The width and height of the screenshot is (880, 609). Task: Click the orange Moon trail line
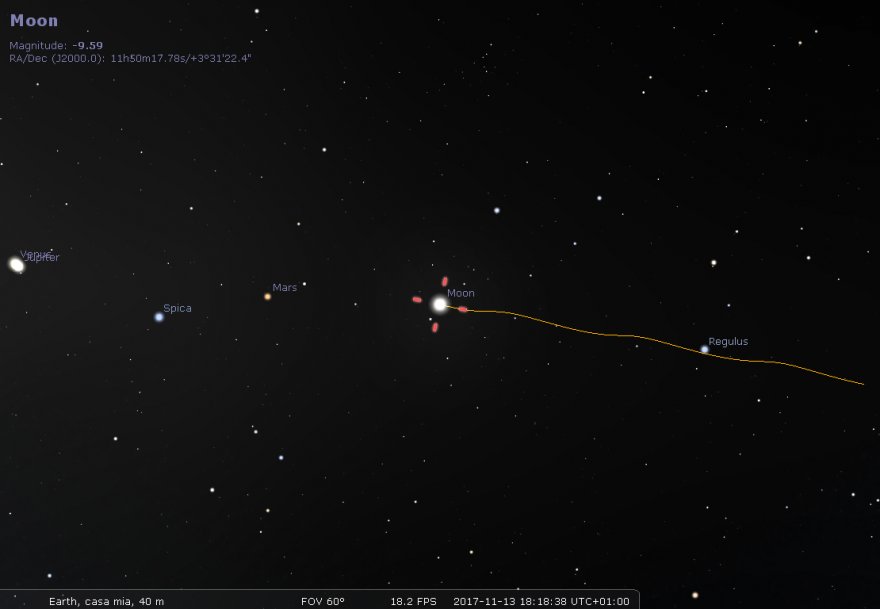[x=600, y=333]
